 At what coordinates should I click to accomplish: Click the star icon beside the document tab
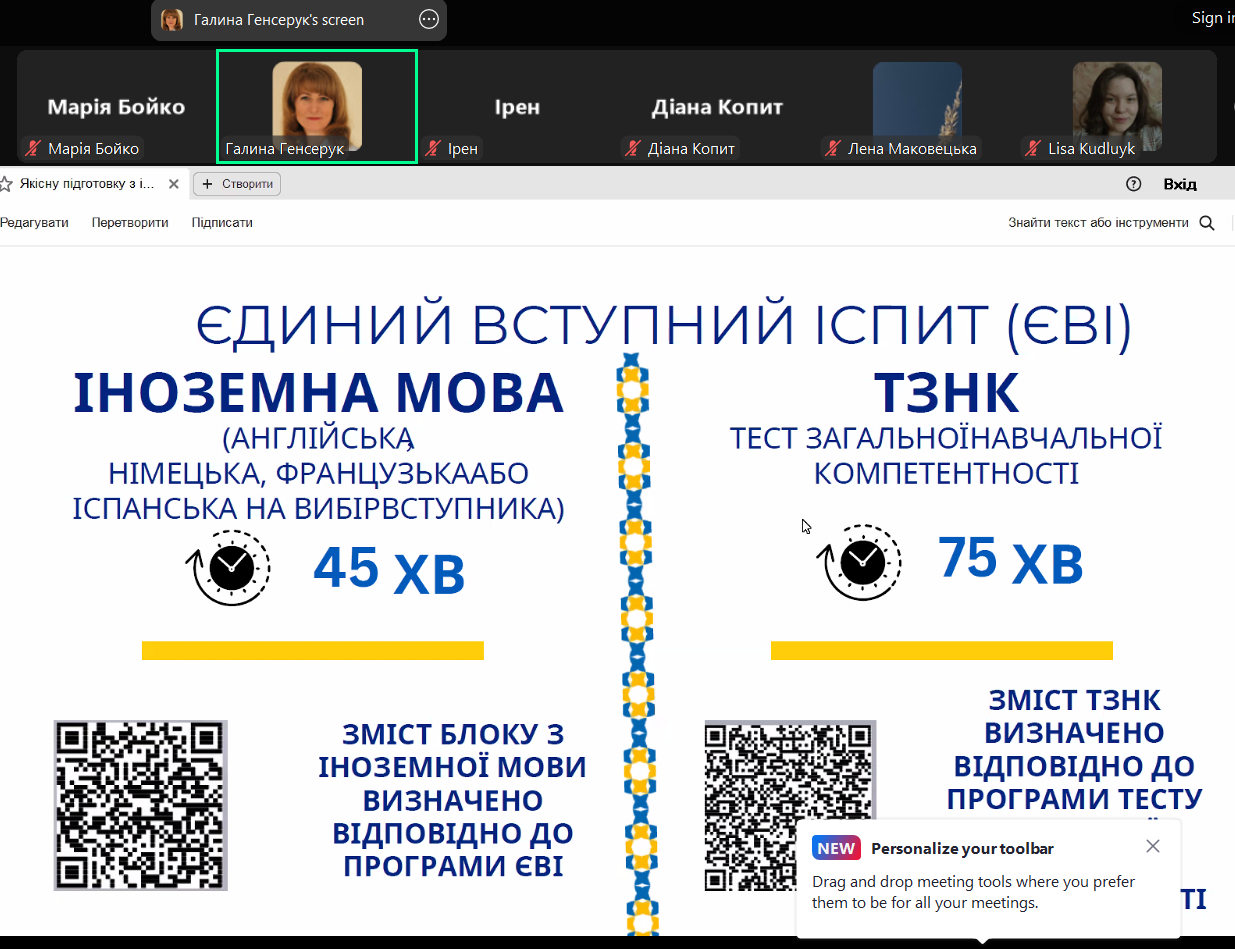tap(8, 183)
